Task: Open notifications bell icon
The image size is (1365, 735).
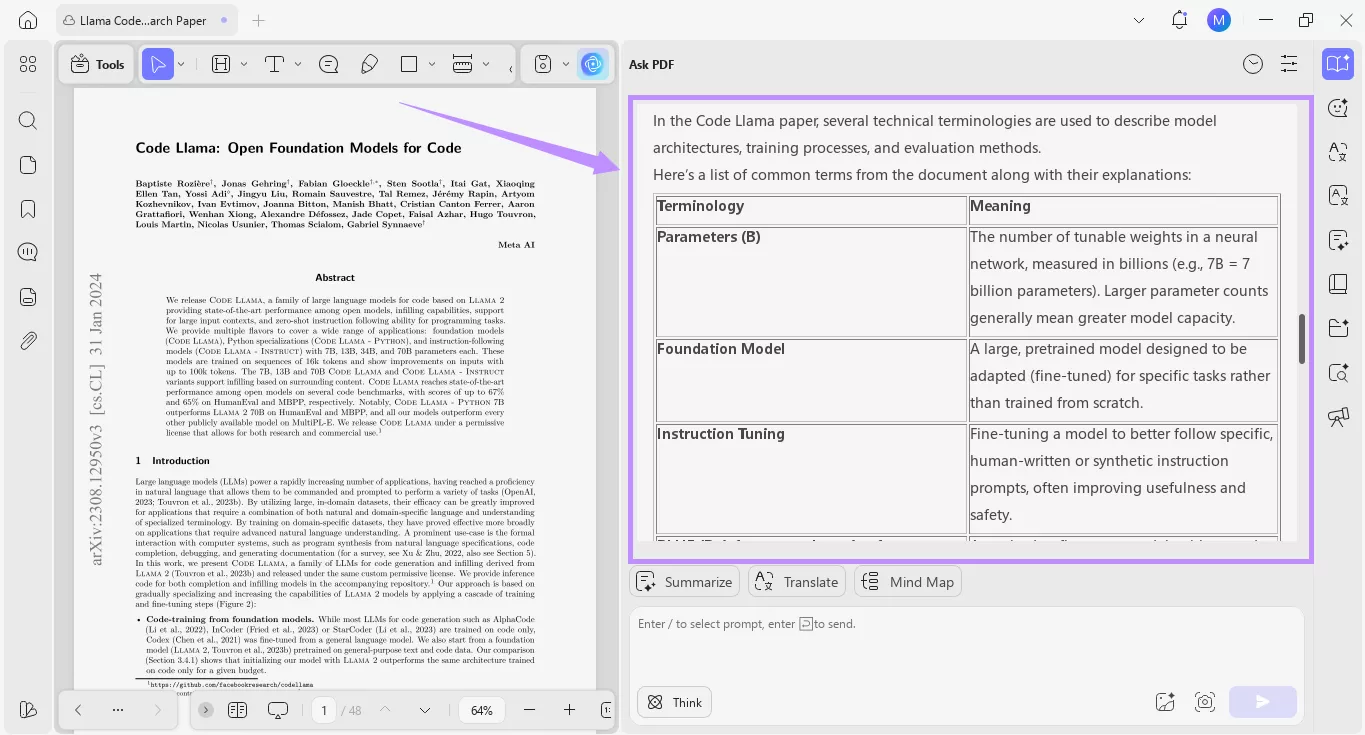Action: click(1180, 20)
